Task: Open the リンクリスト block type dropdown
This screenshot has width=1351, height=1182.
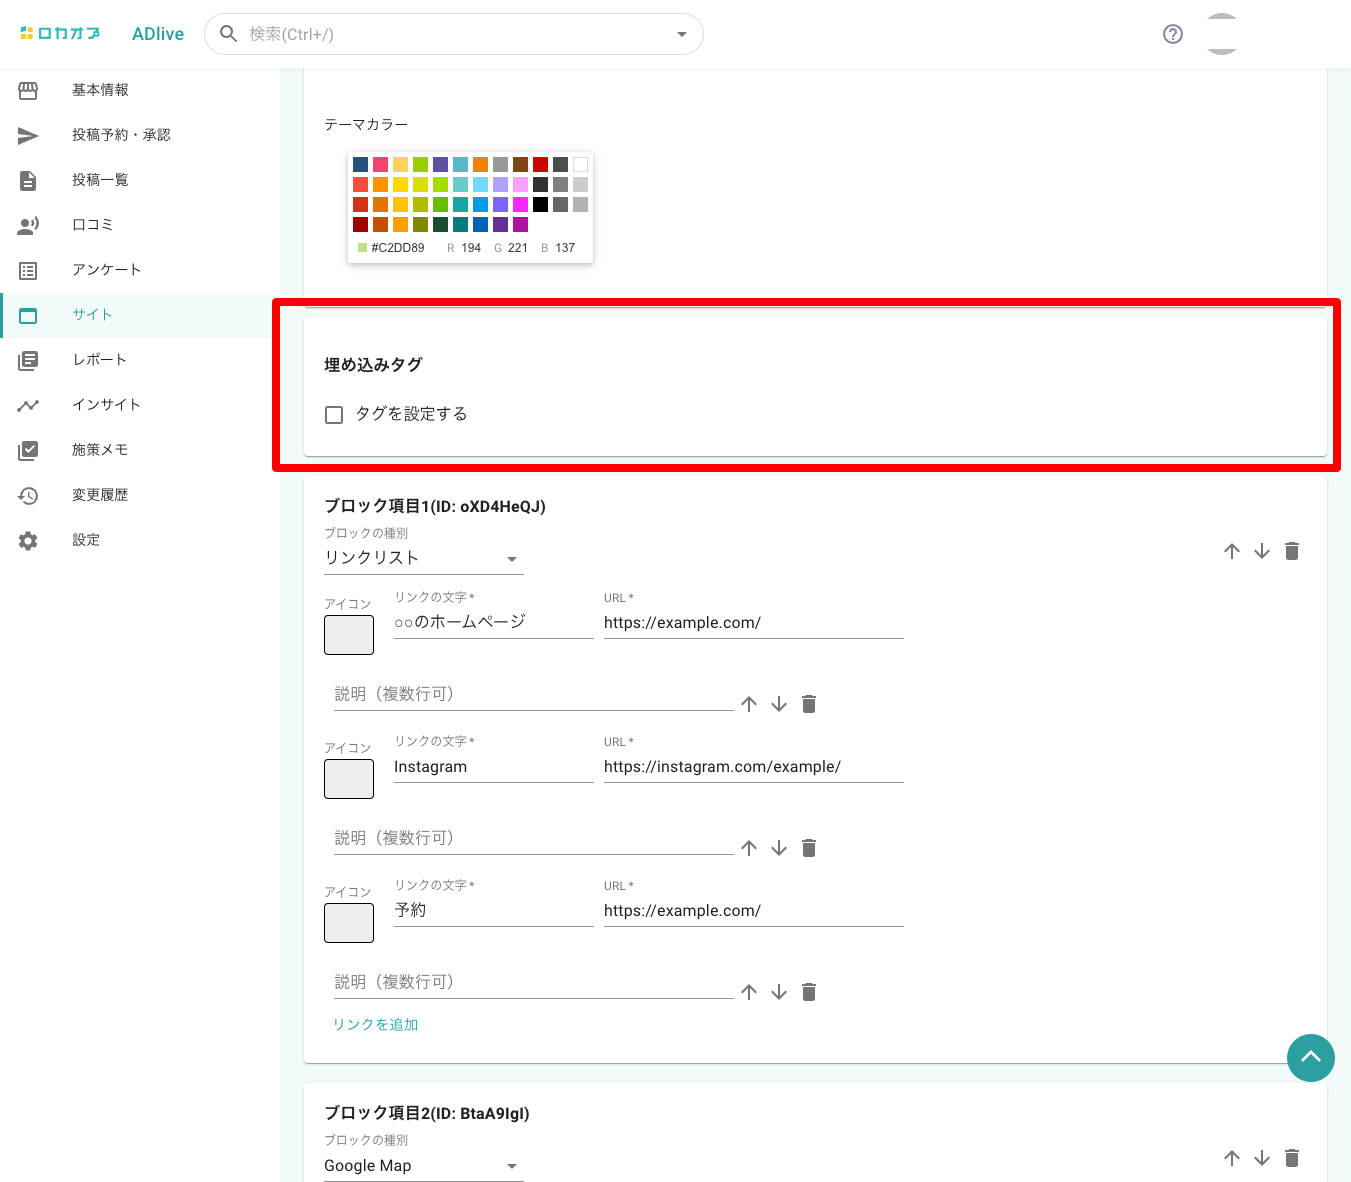Action: click(x=423, y=558)
